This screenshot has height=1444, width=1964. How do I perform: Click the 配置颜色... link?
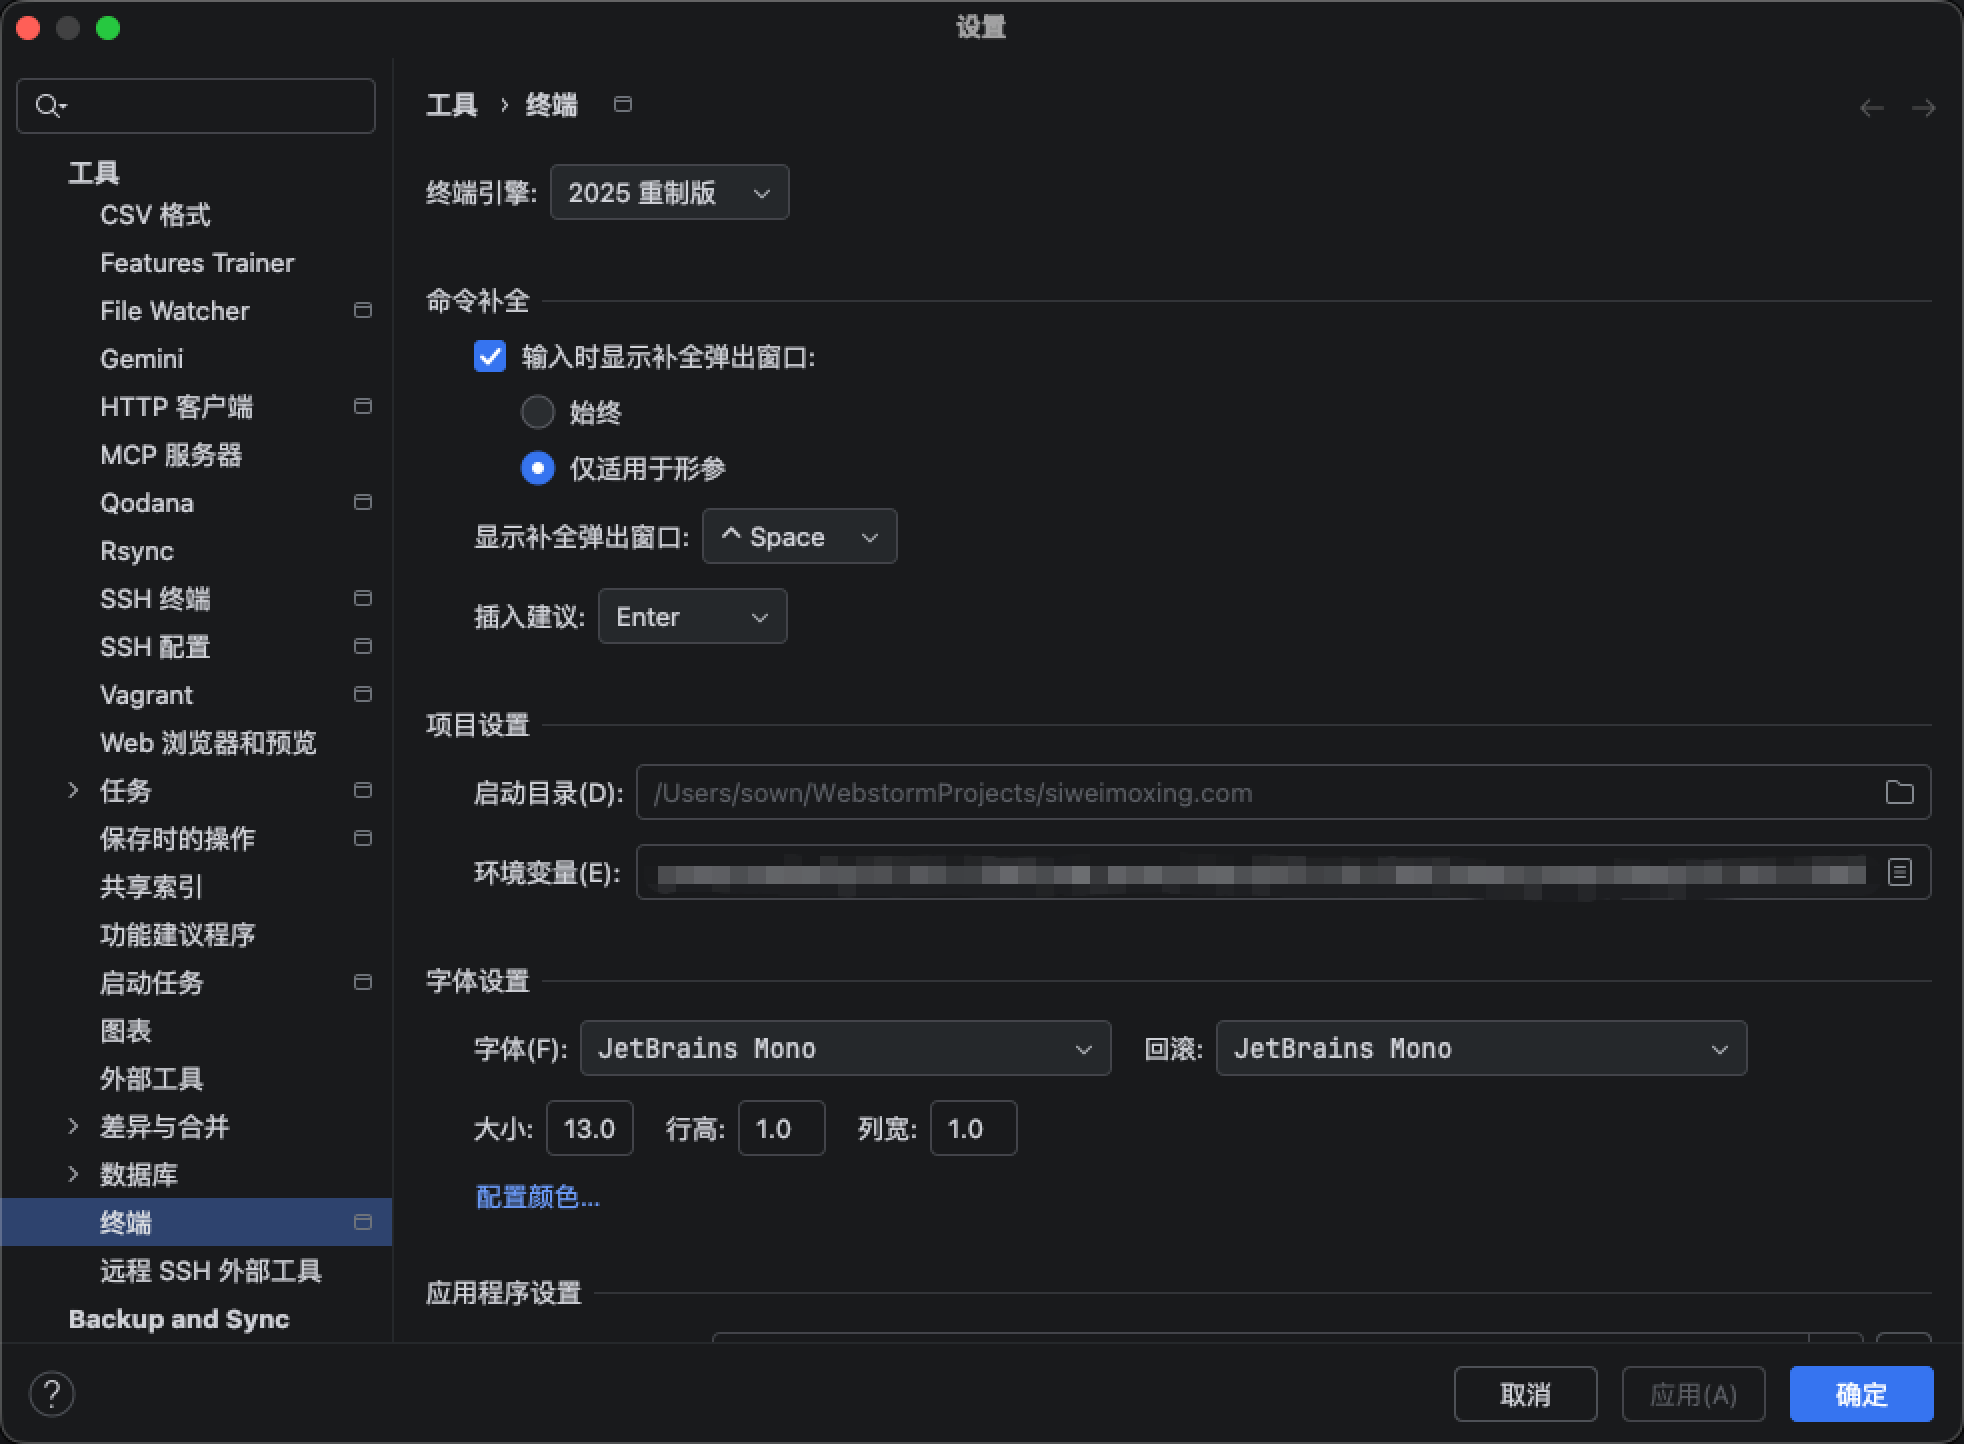coord(538,1197)
